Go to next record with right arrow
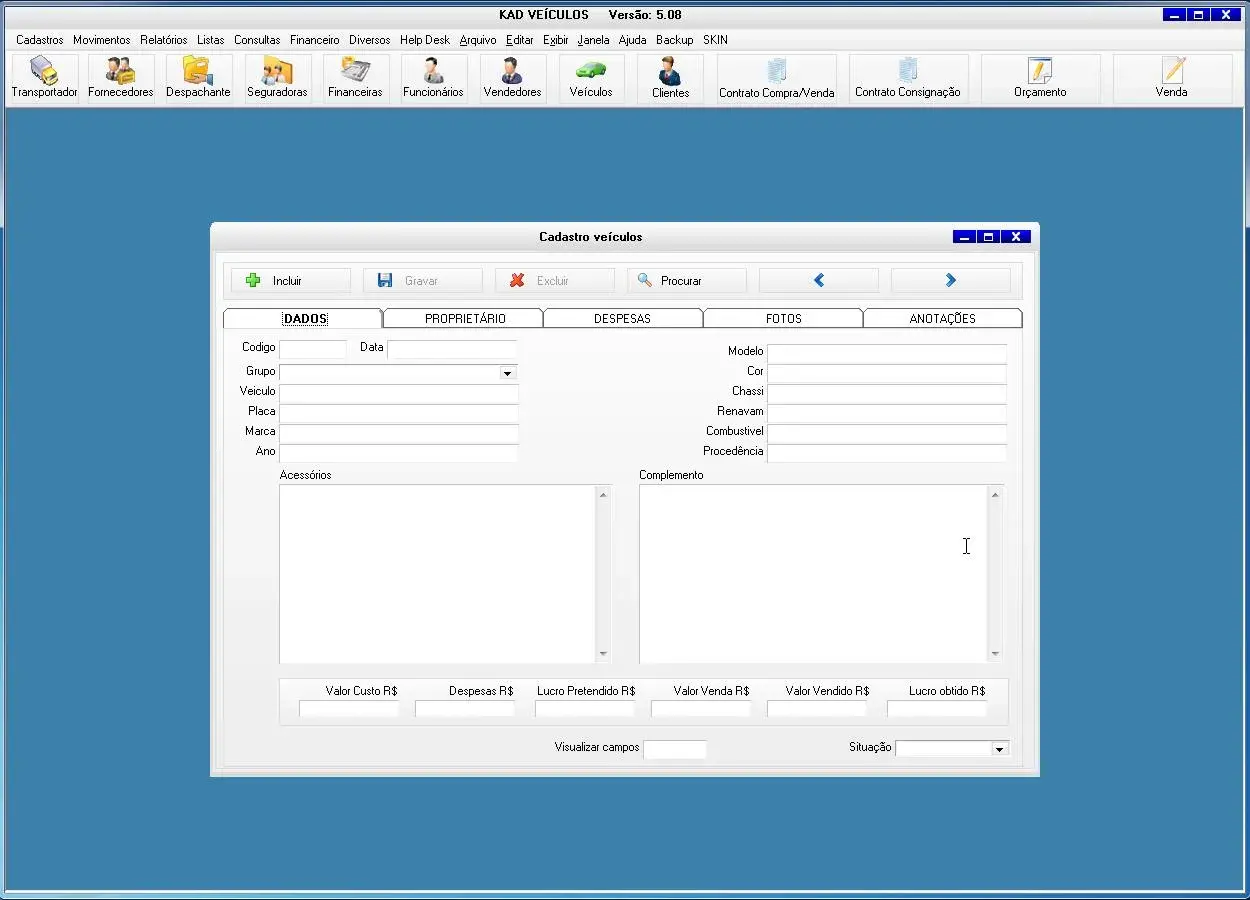This screenshot has height=900, width=1250. point(950,281)
